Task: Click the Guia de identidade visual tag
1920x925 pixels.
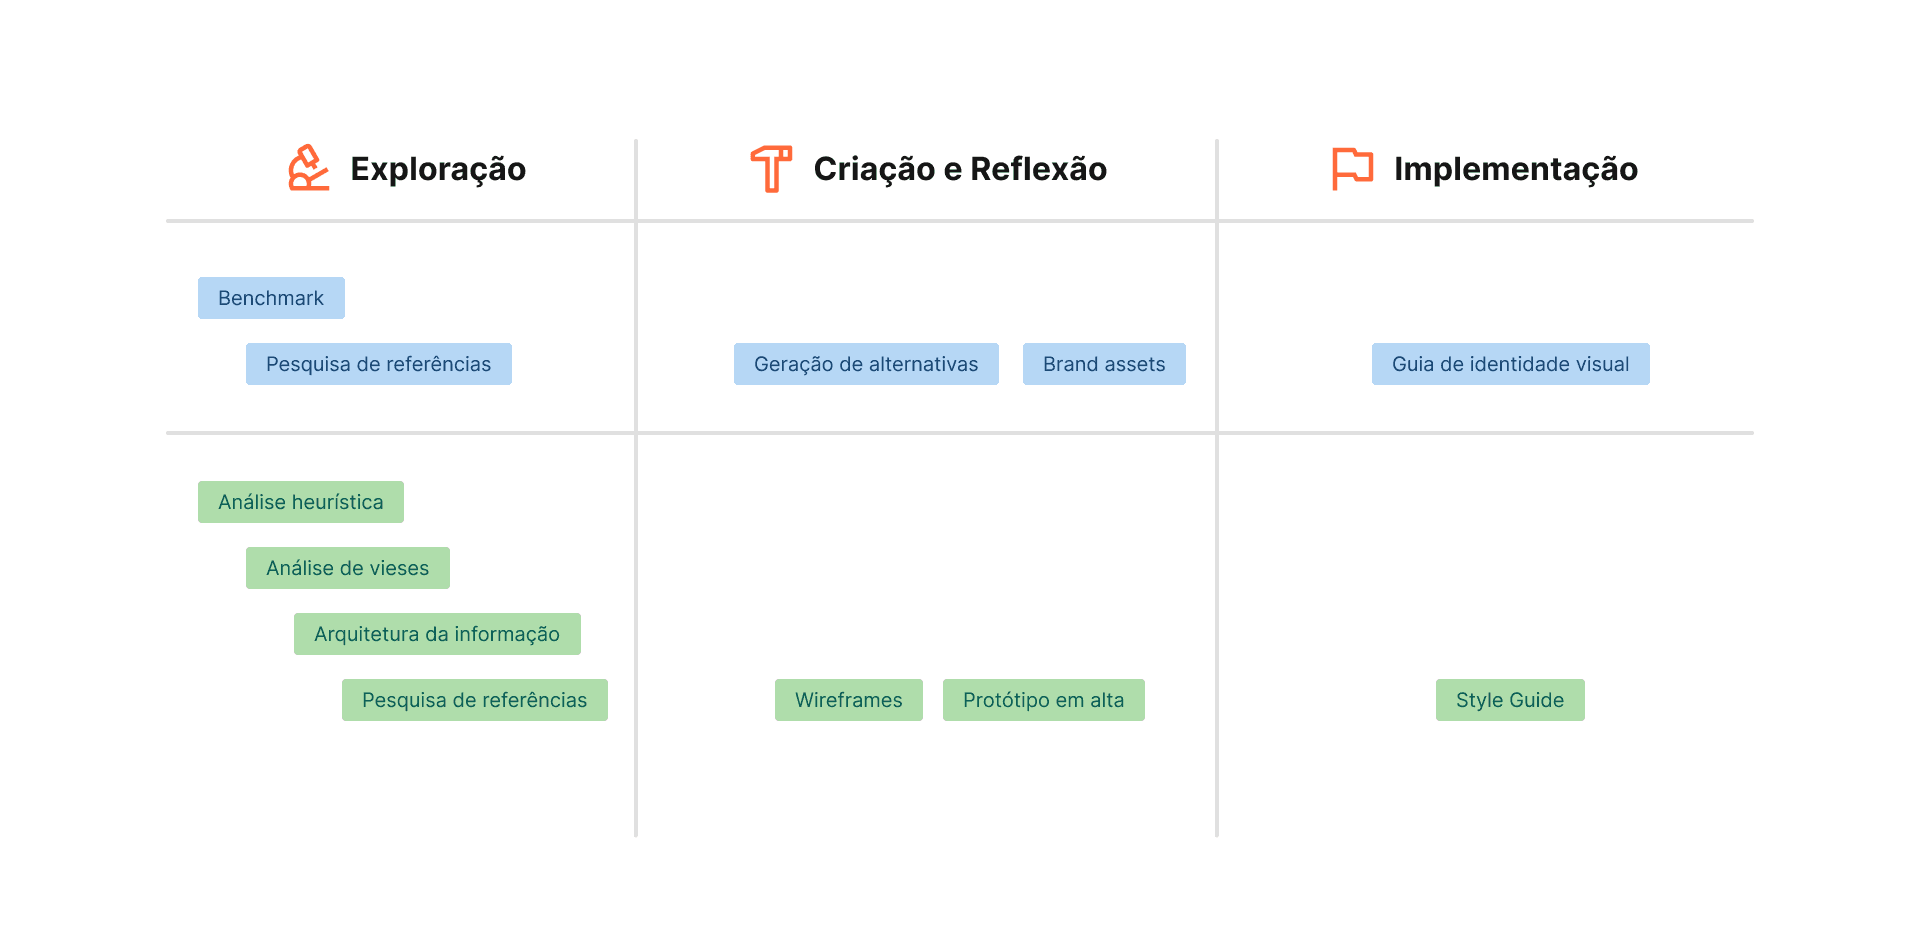Action: pos(1510,364)
